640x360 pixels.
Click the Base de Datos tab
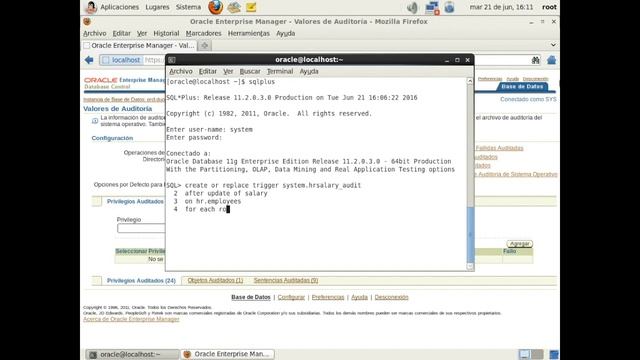(522, 87)
